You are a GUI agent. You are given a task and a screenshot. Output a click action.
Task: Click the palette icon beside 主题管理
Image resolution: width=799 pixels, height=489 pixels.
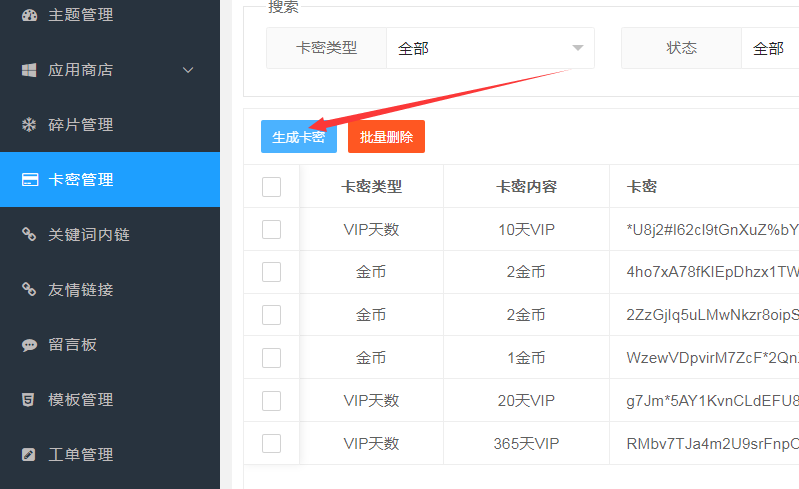pos(29,15)
